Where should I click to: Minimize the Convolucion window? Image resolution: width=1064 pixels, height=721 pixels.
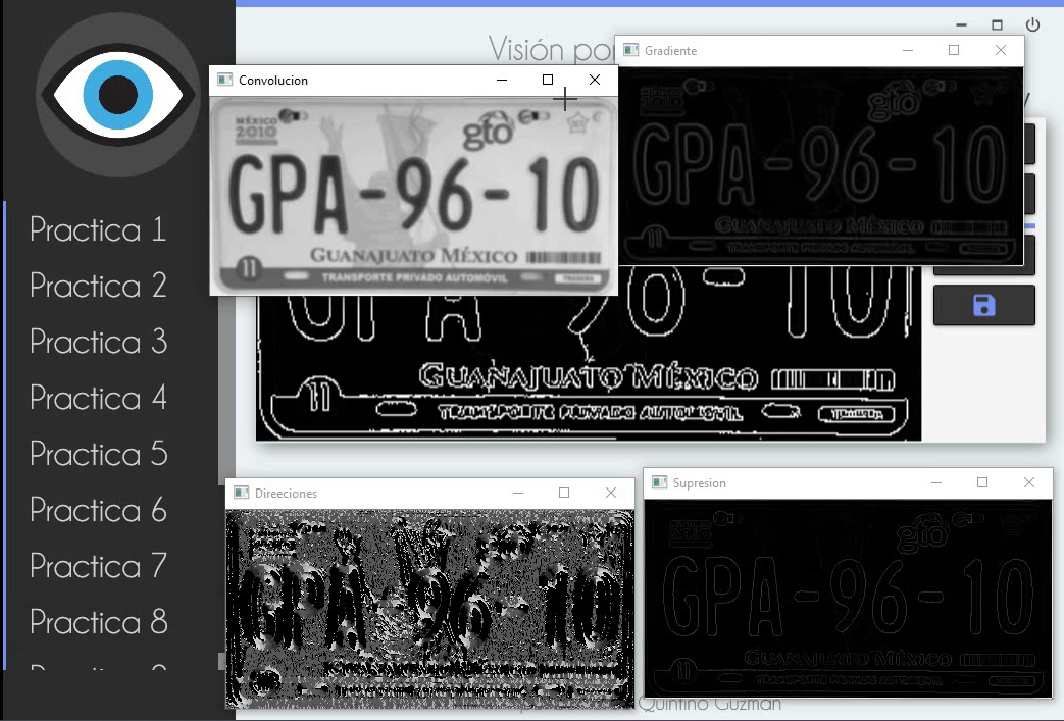tap(502, 80)
